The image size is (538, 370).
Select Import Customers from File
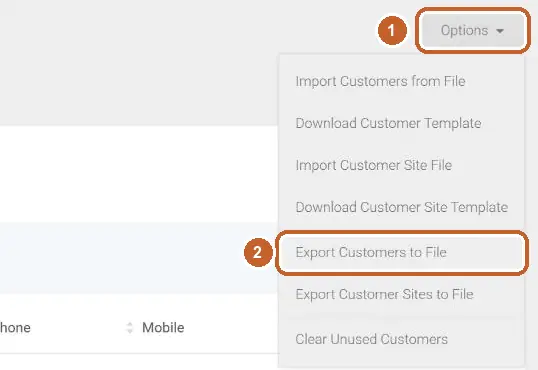pyautogui.click(x=381, y=82)
